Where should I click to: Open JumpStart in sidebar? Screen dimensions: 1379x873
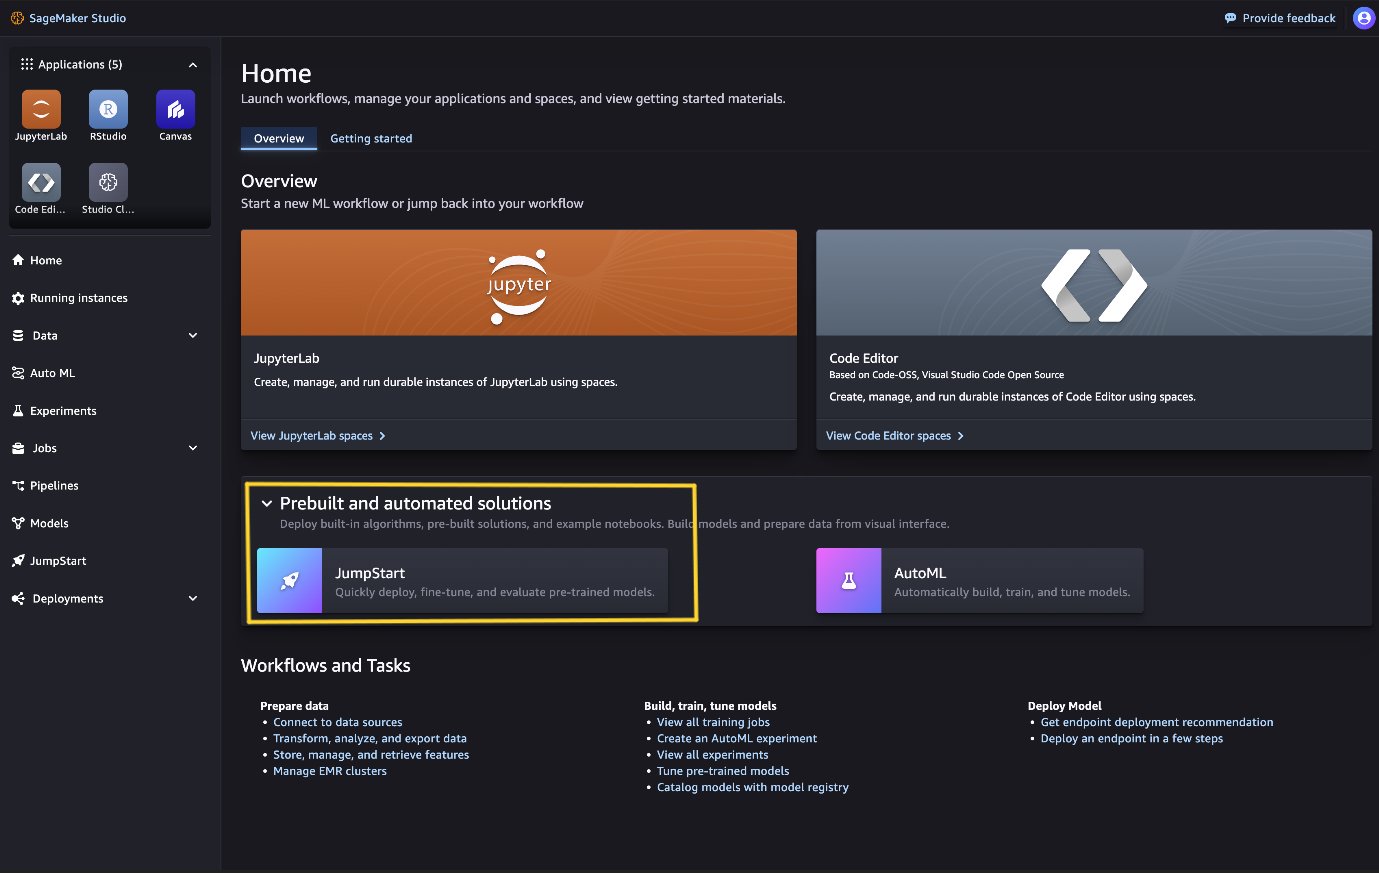point(58,561)
